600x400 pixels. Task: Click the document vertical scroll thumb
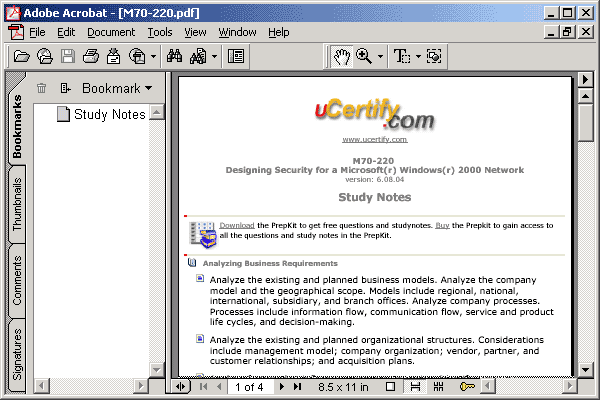[x=585, y=123]
